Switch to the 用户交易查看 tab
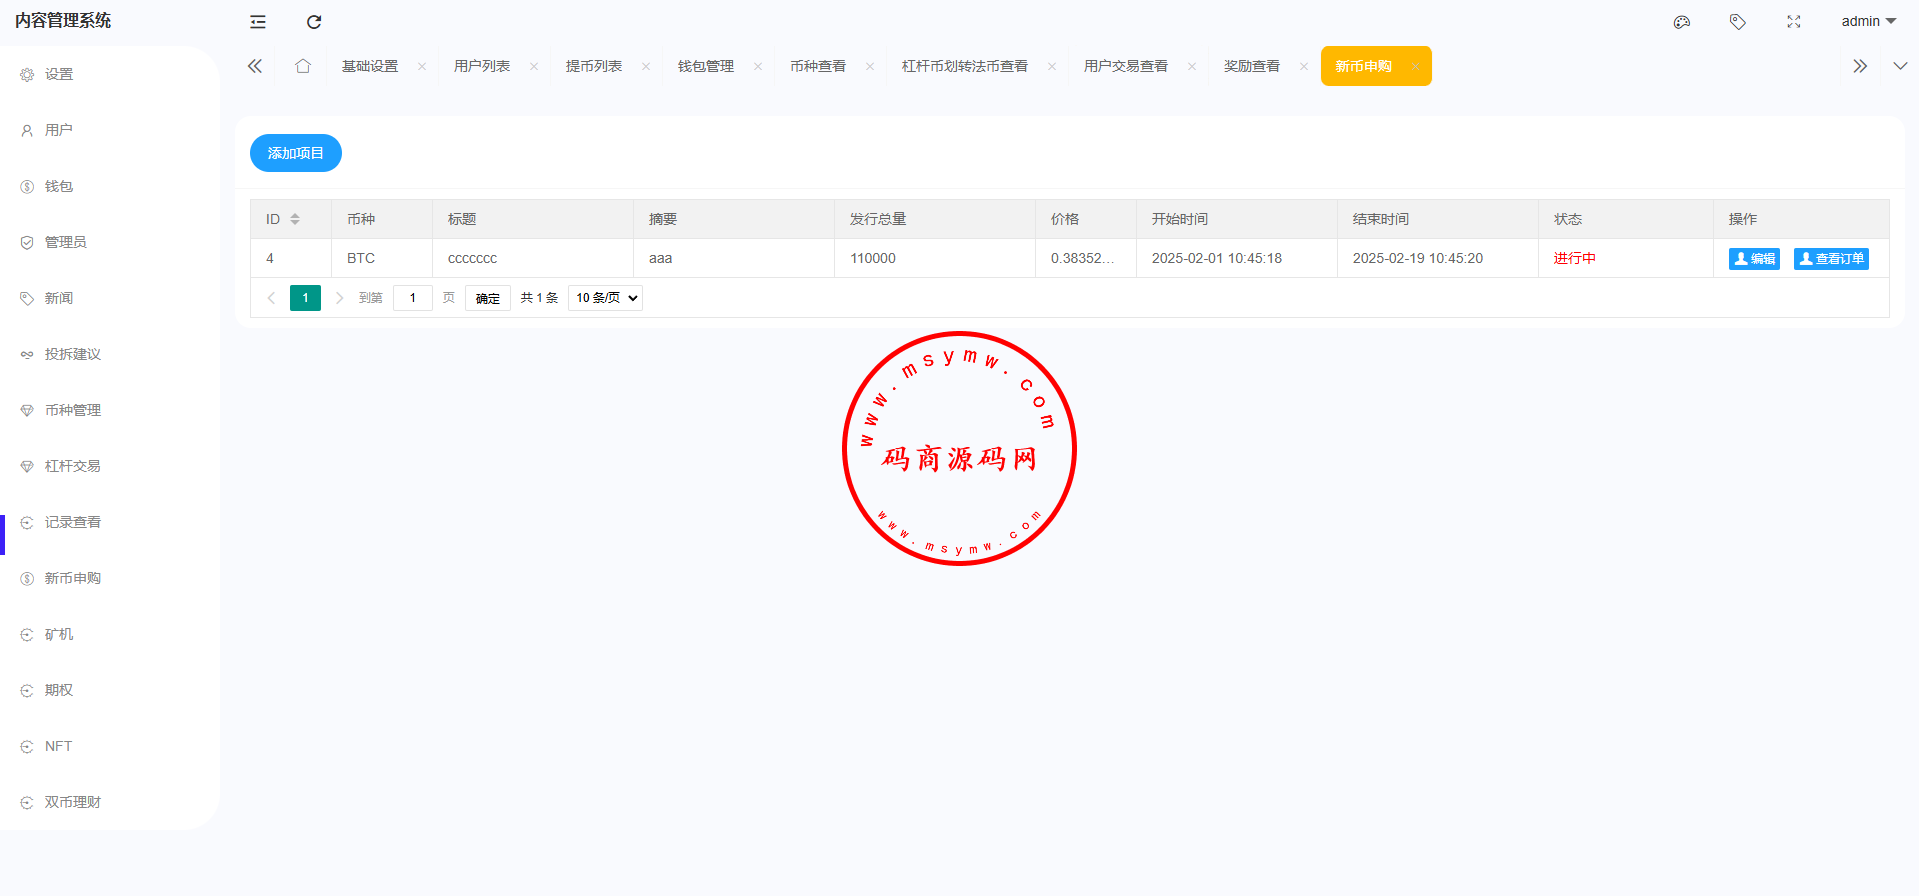This screenshot has width=1919, height=896. 1126,66
